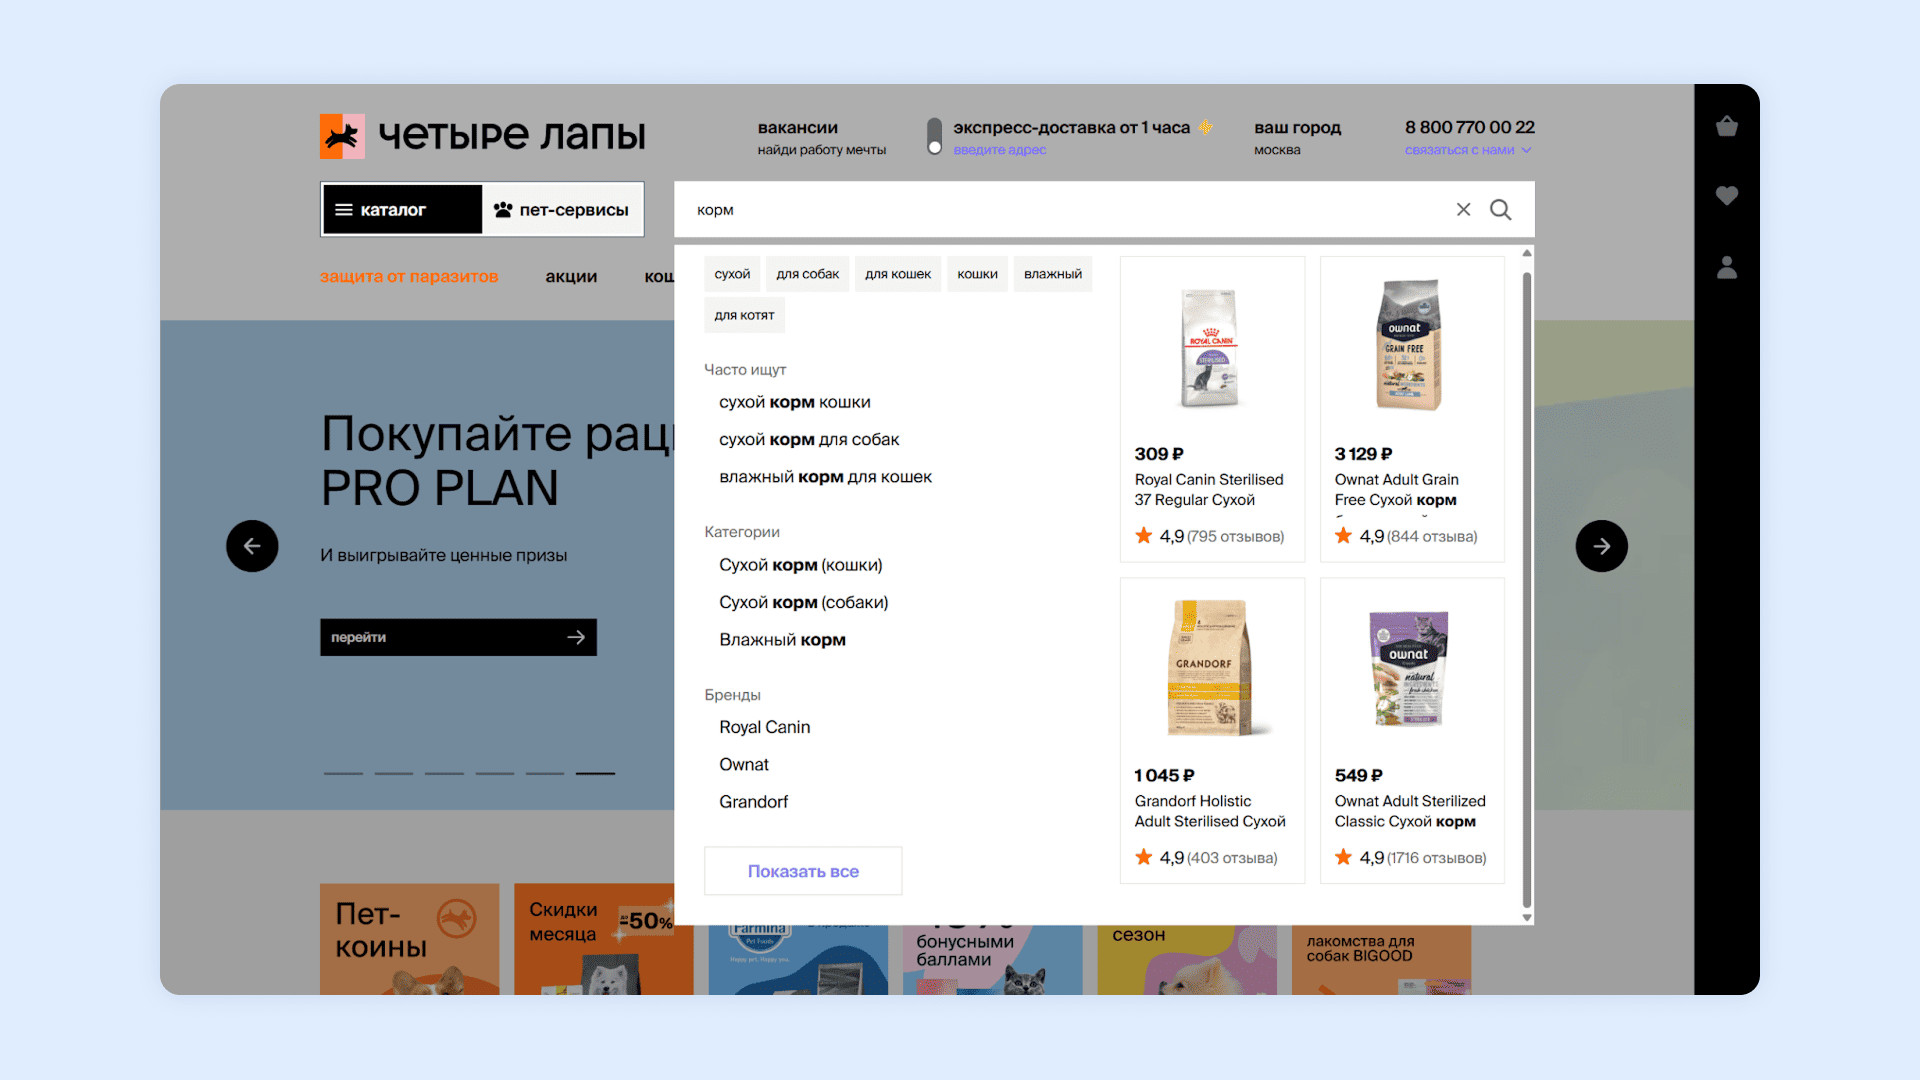The width and height of the screenshot is (1920, 1080).
Task: Expand 'связаться с нами' dropdown
Action: point(1467,150)
